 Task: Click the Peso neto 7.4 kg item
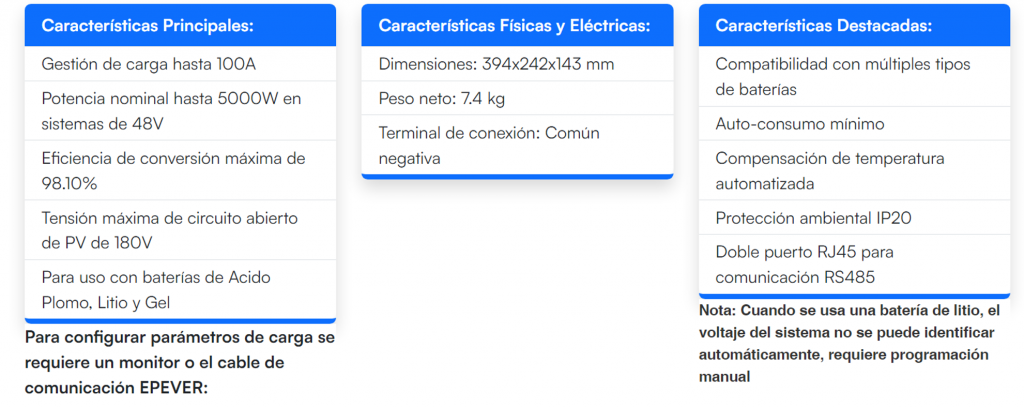pyautogui.click(x=516, y=98)
